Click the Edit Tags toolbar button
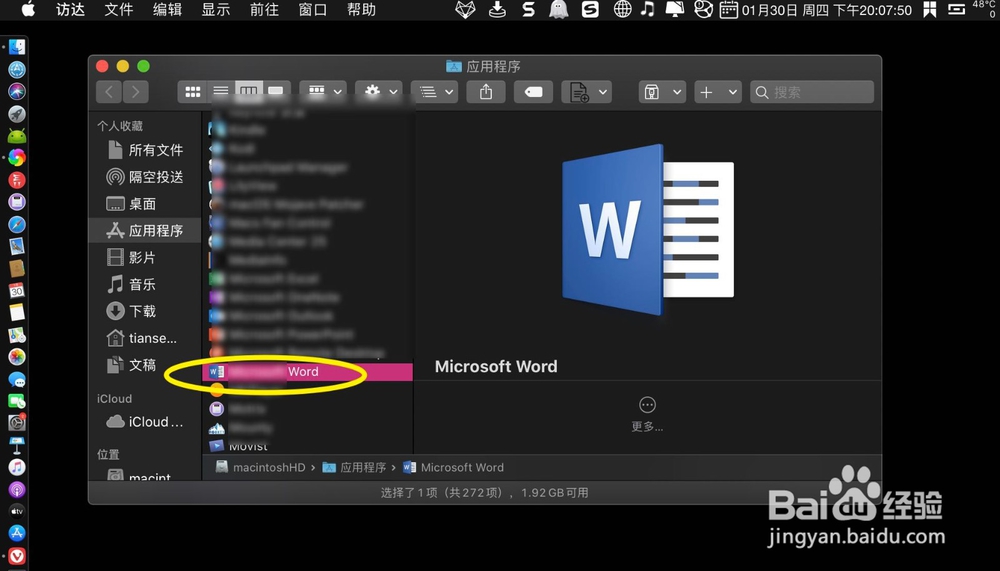The height and width of the screenshot is (571, 1000). pos(533,92)
